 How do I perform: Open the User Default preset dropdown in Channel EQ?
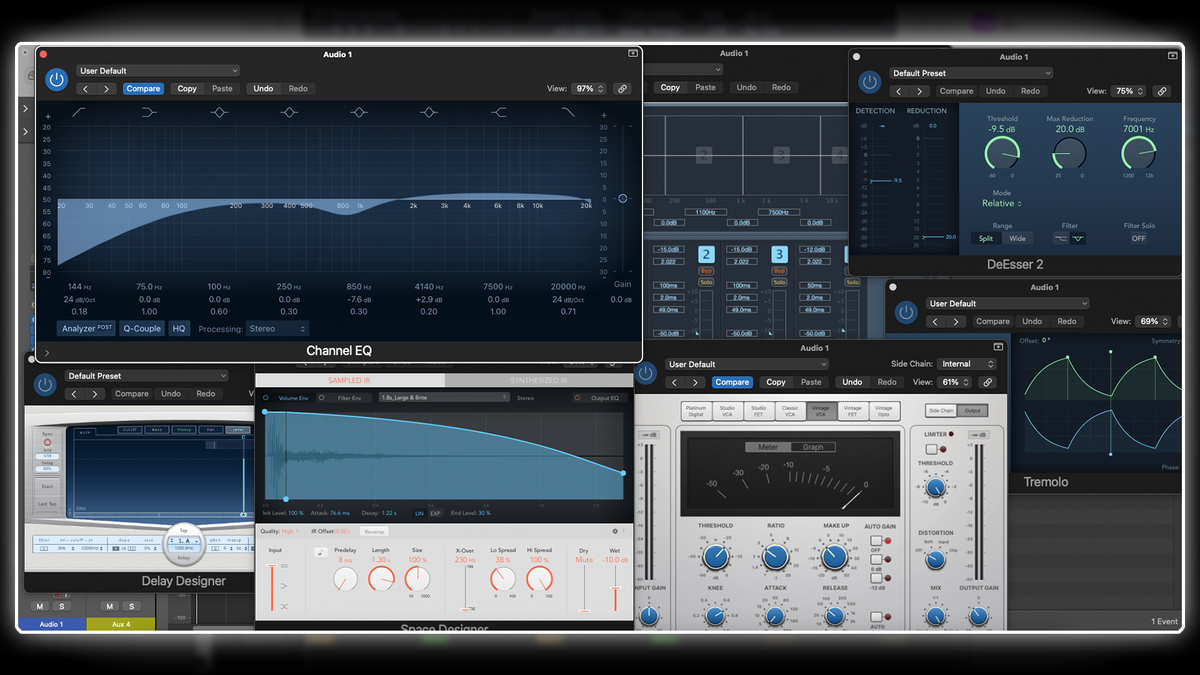coord(157,70)
